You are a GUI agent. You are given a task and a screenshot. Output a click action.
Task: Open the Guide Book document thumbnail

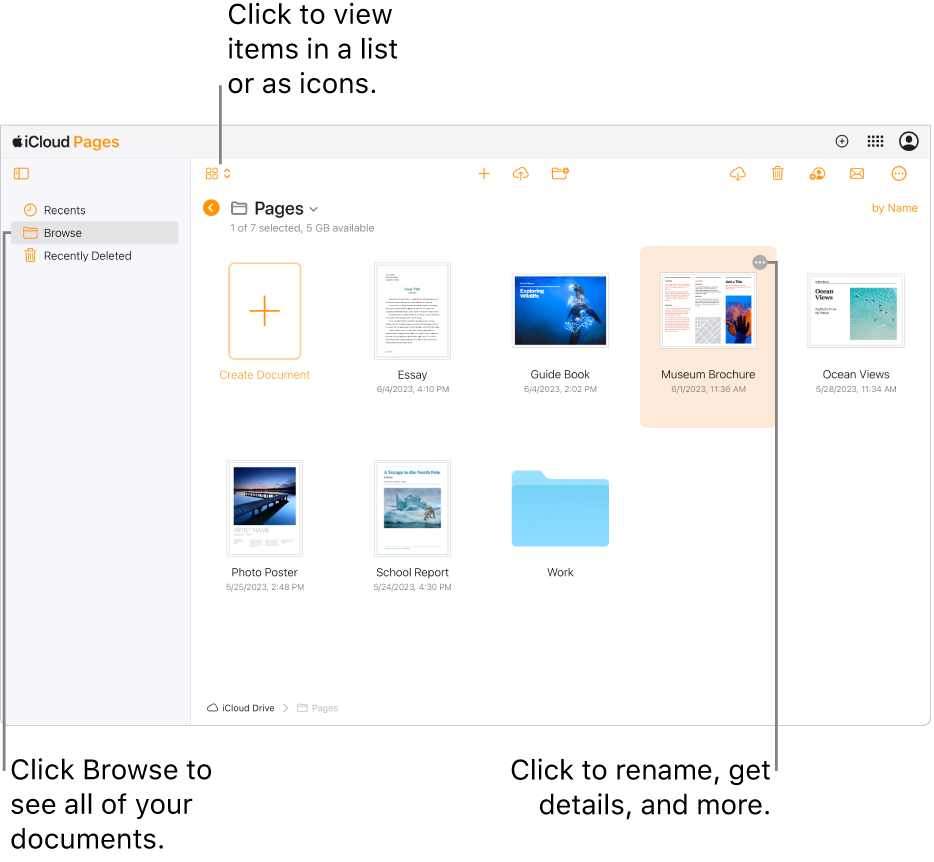click(x=561, y=310)
